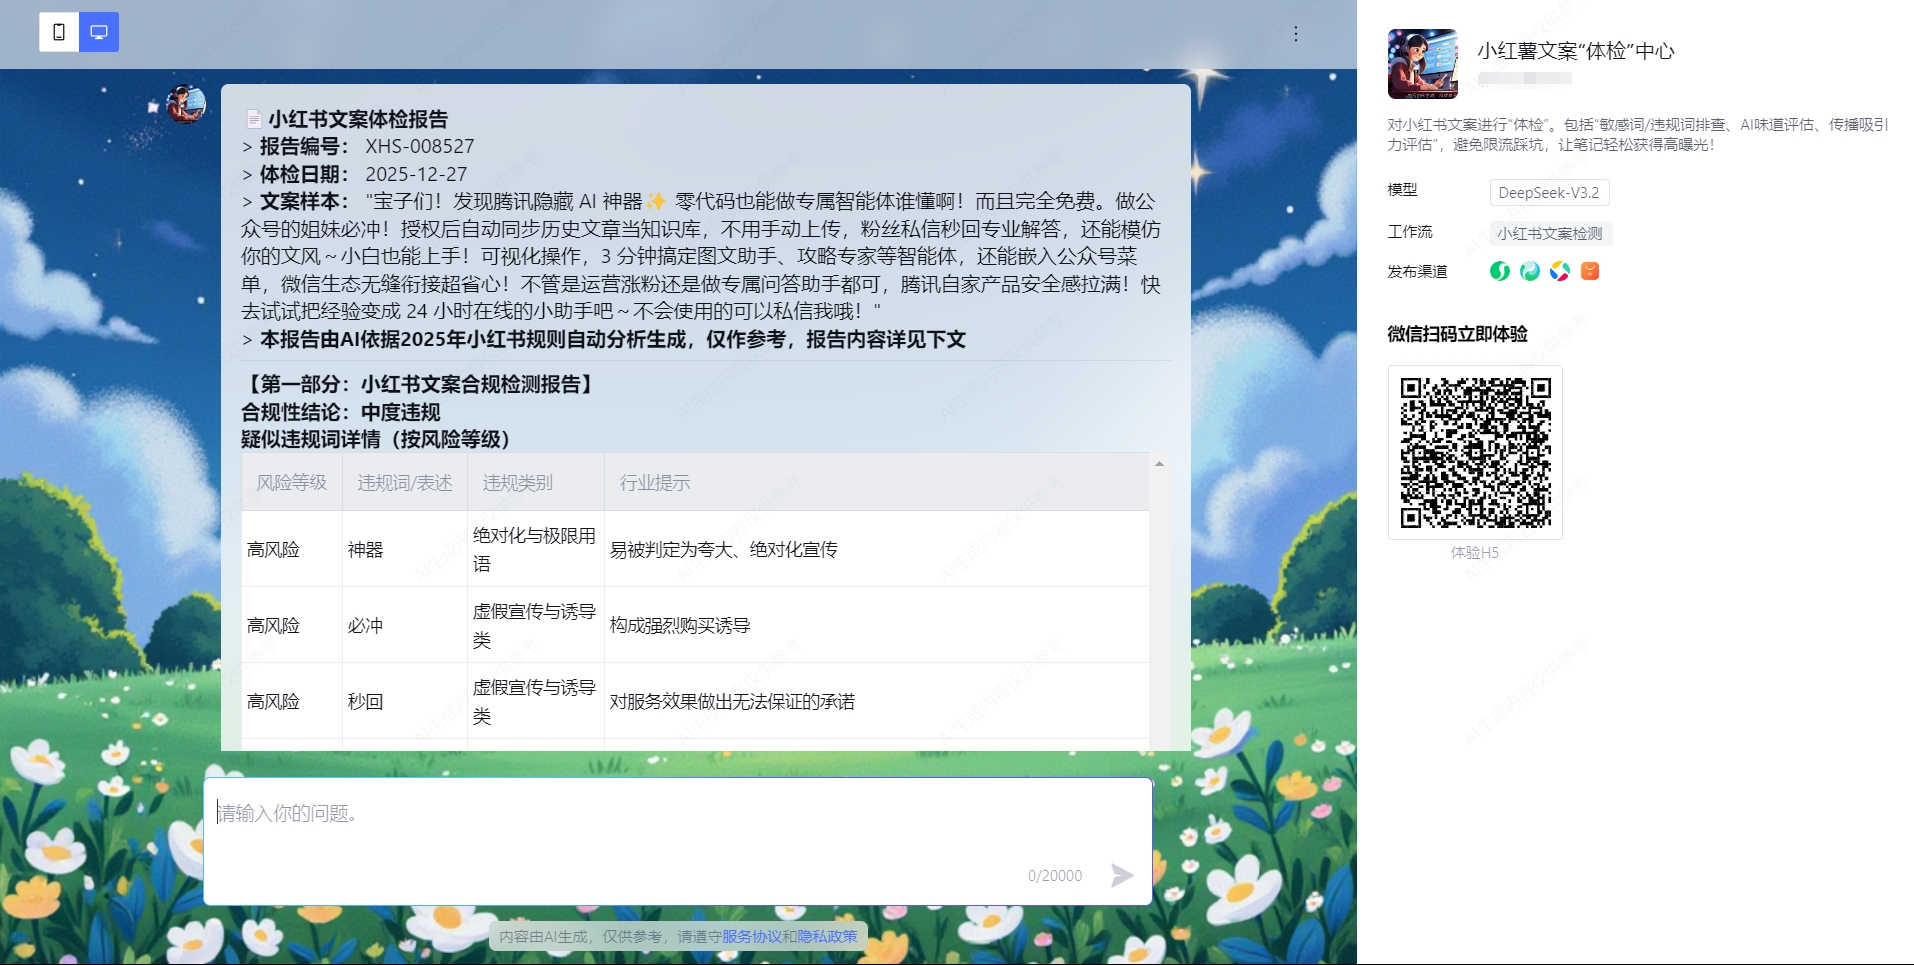The height and width of the screenshot is (965, 1914).
Task: Click the document icon before 小红书文案体检报告
Action: (254, 120)
